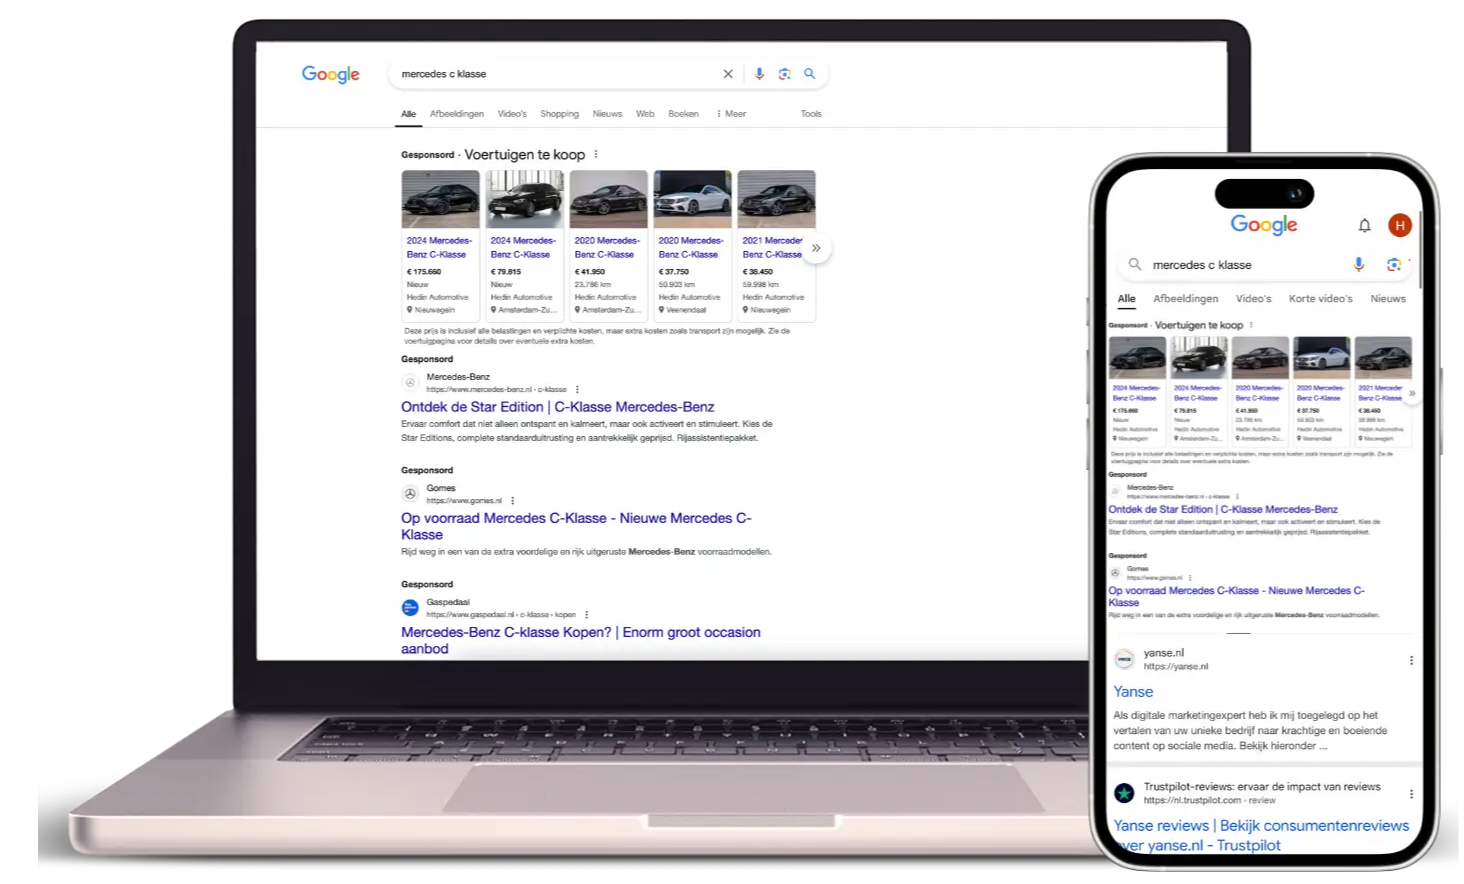Show next car listings on laptop carousel

[816, 248]
